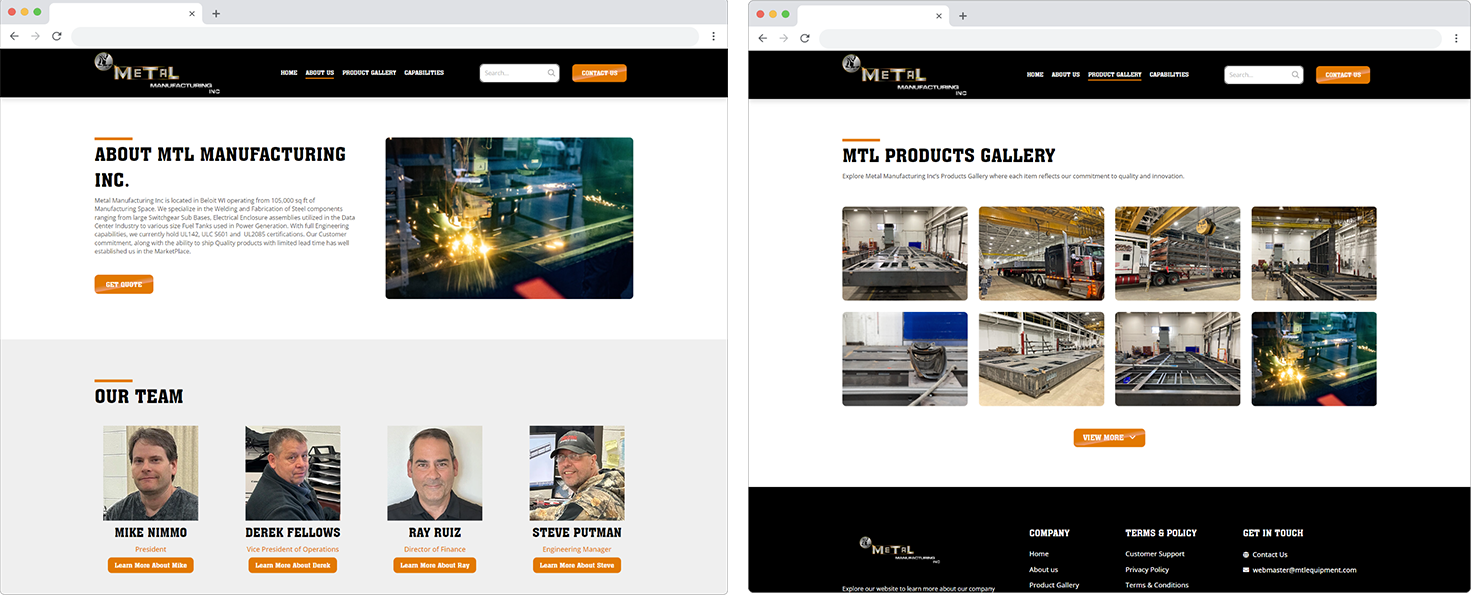Click Learn More About Ray
This screenshot has height=595, width=1471.
point(435,565)
